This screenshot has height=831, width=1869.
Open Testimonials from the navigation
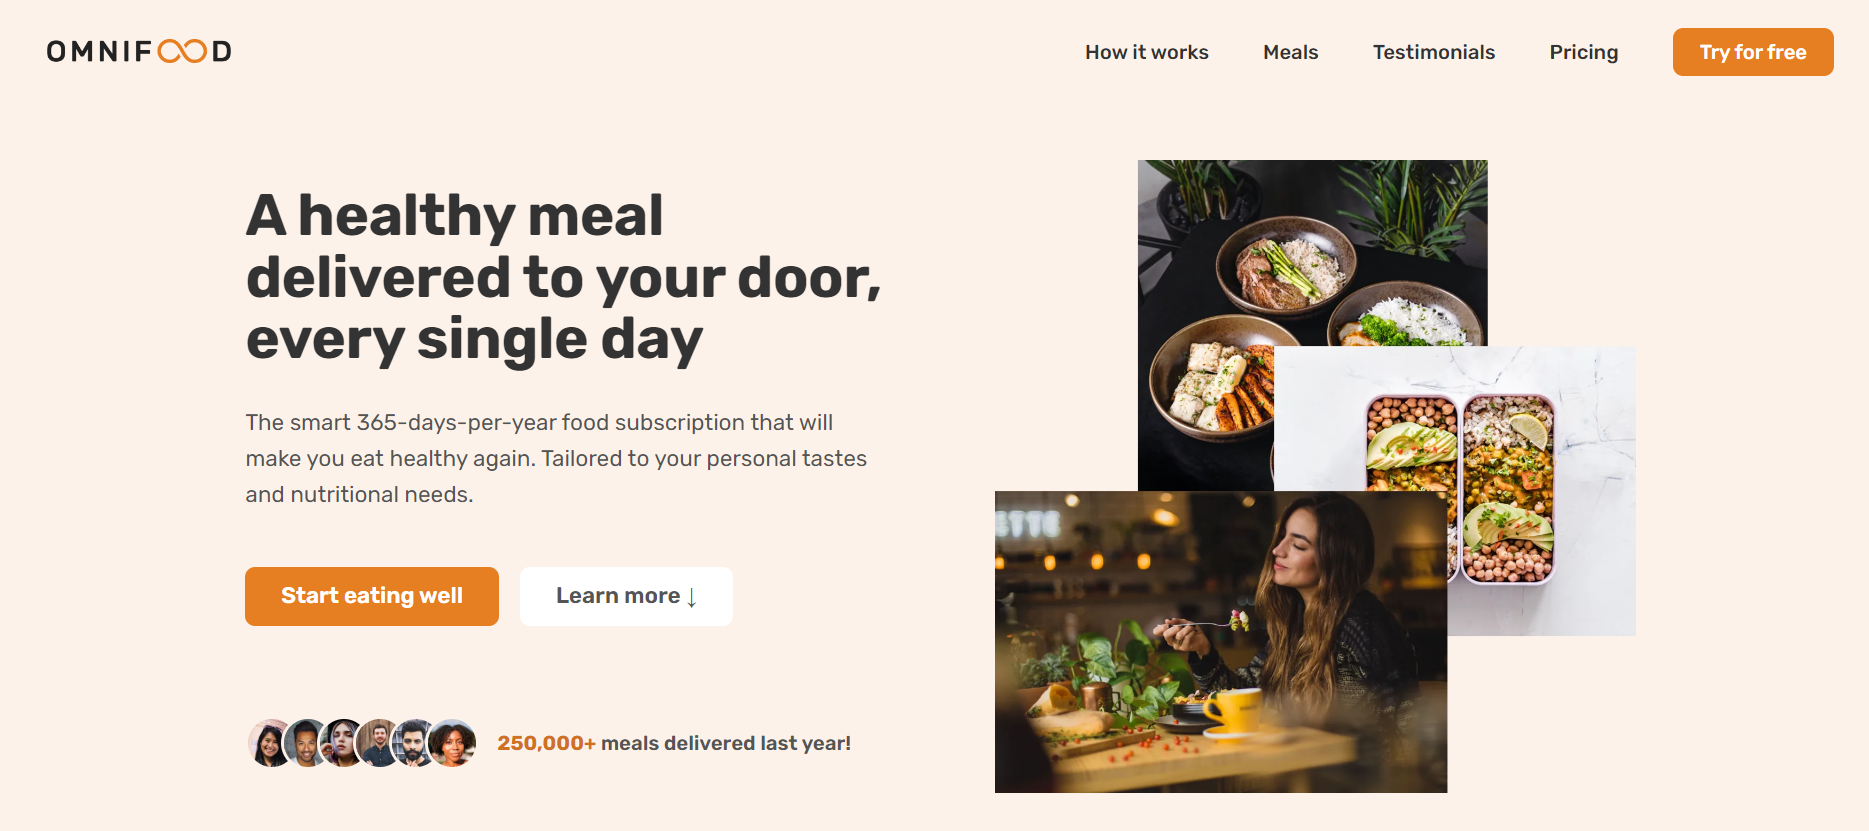pyautogui.click(x=1434, y=52)
